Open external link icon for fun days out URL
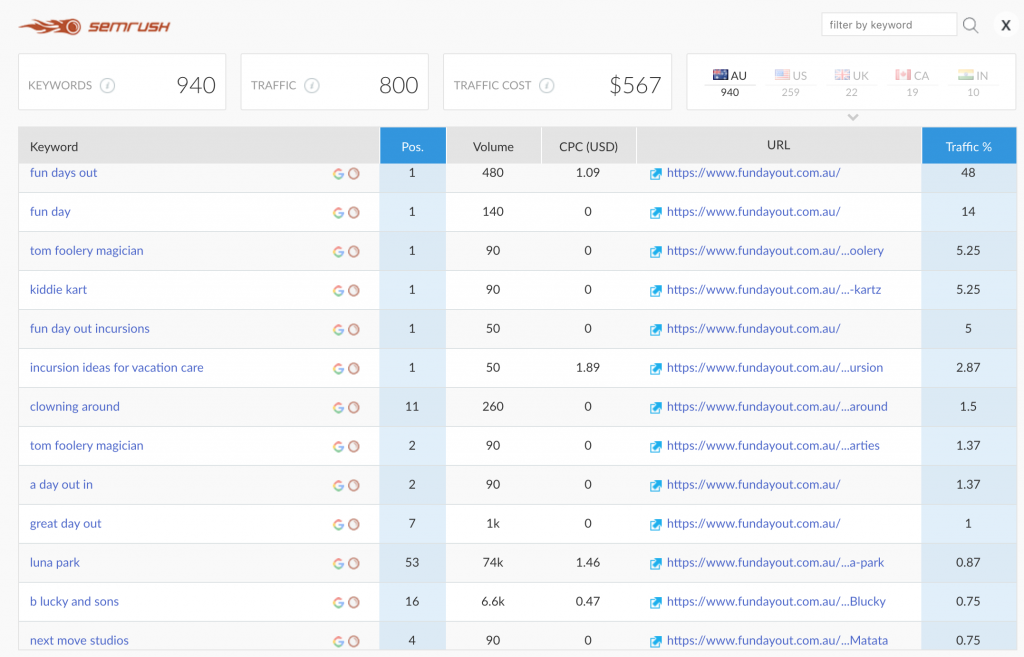The image size is (1024, 657). coord(656,174)
